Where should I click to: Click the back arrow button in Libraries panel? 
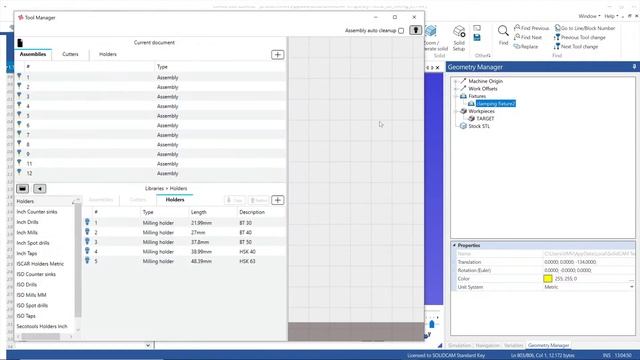[40, 189]
